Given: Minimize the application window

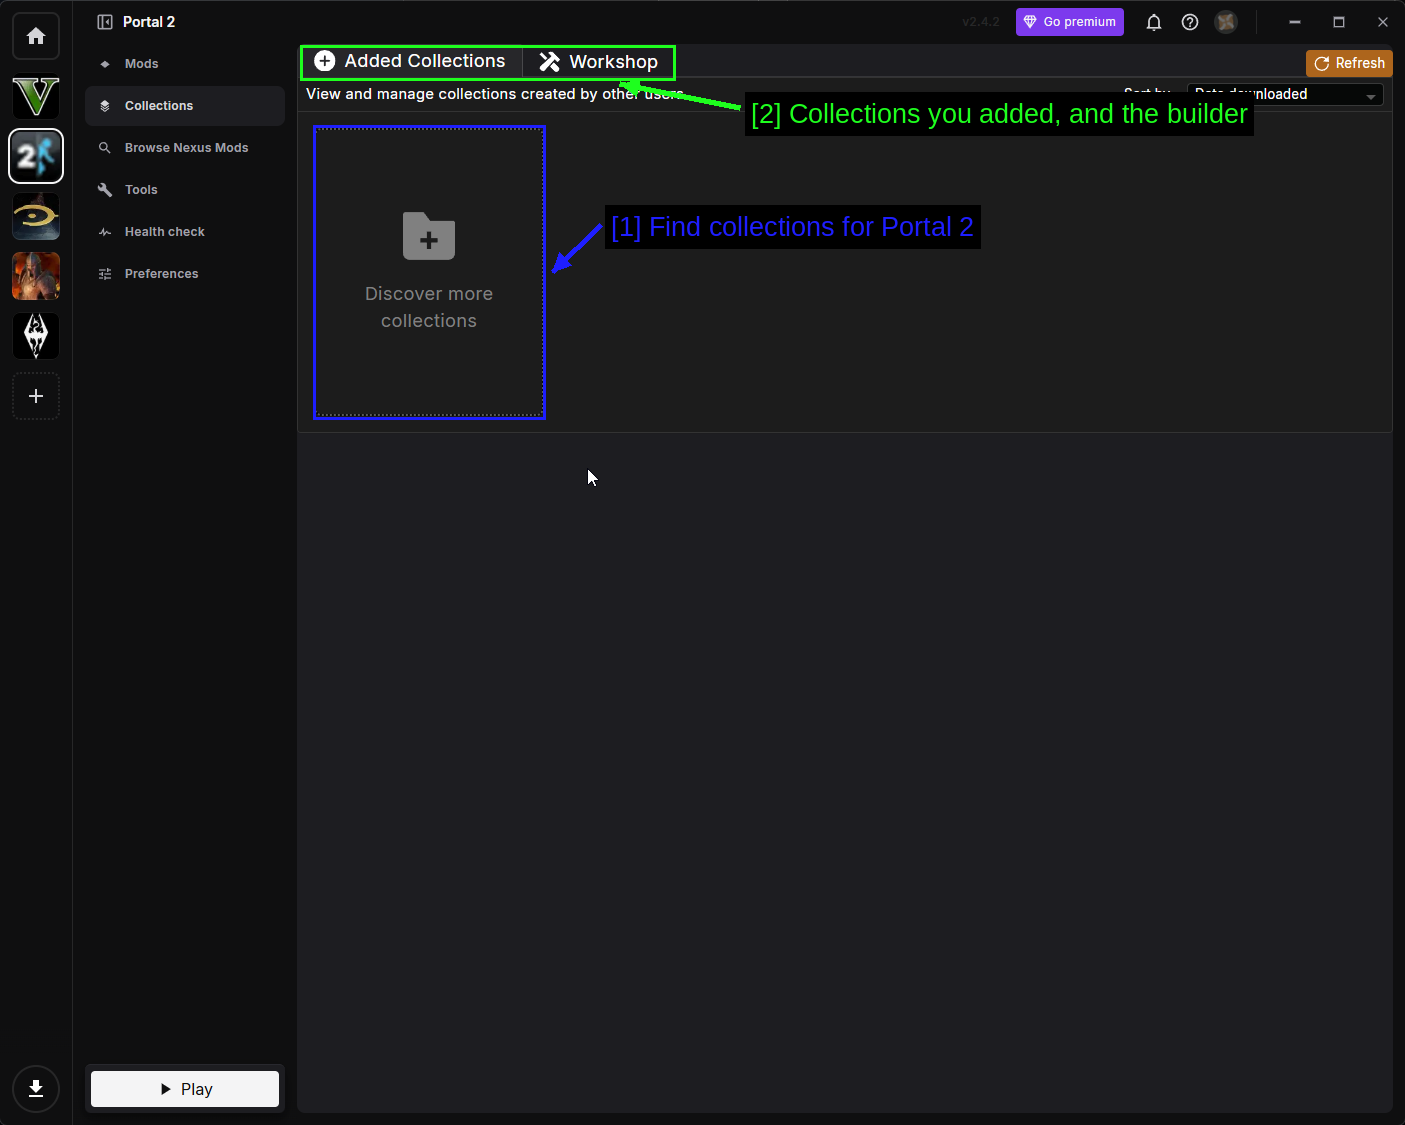Looking at the screenshot, I should tap(1295, 22).
